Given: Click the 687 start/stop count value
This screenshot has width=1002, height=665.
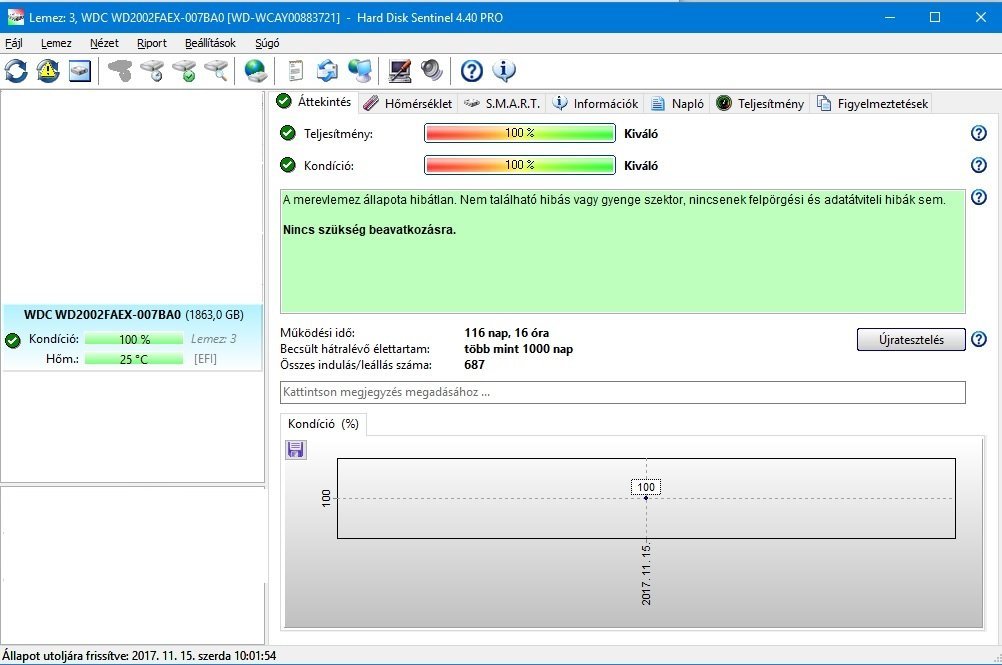Looking at the screenshot, I should click(474, 365).
